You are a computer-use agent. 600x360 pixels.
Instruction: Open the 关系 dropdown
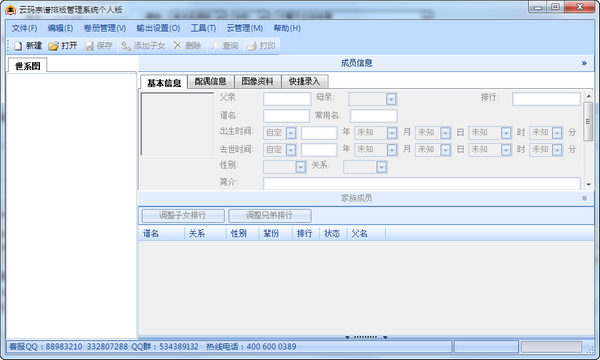pyautogui.click(x=381, y=167)
